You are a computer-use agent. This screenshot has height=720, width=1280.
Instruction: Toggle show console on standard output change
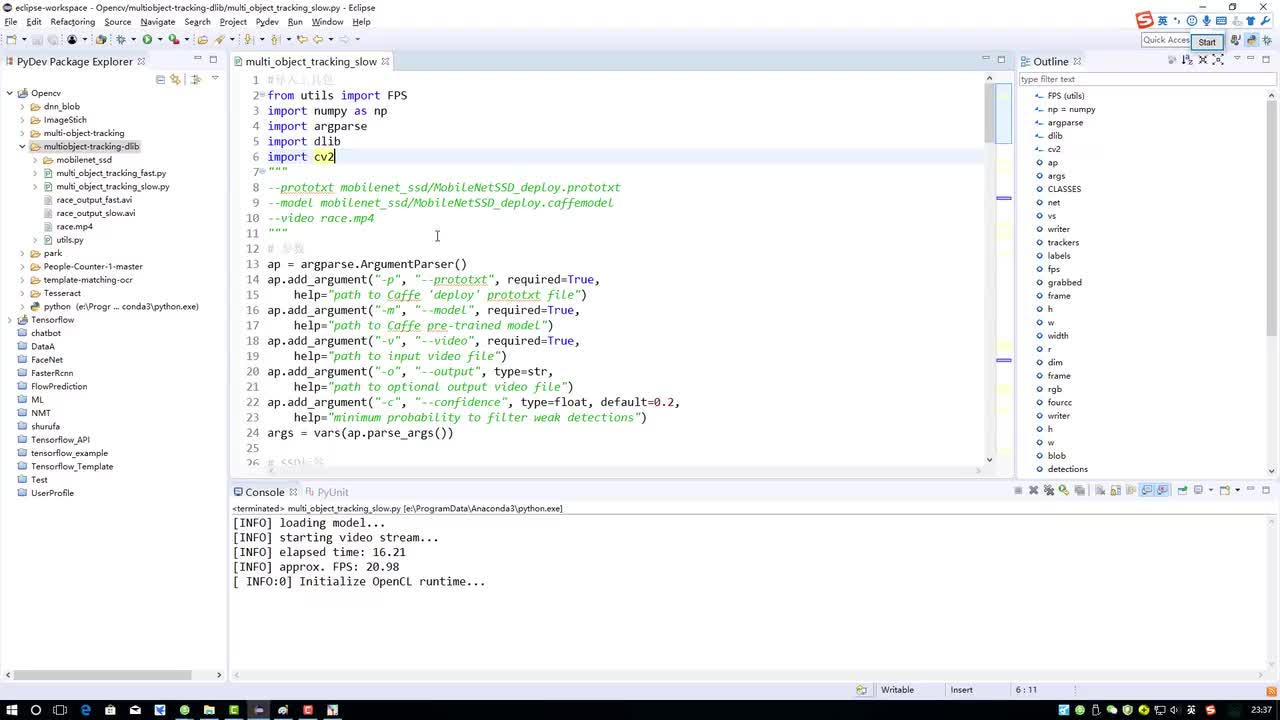click(x=1148, y=490)
